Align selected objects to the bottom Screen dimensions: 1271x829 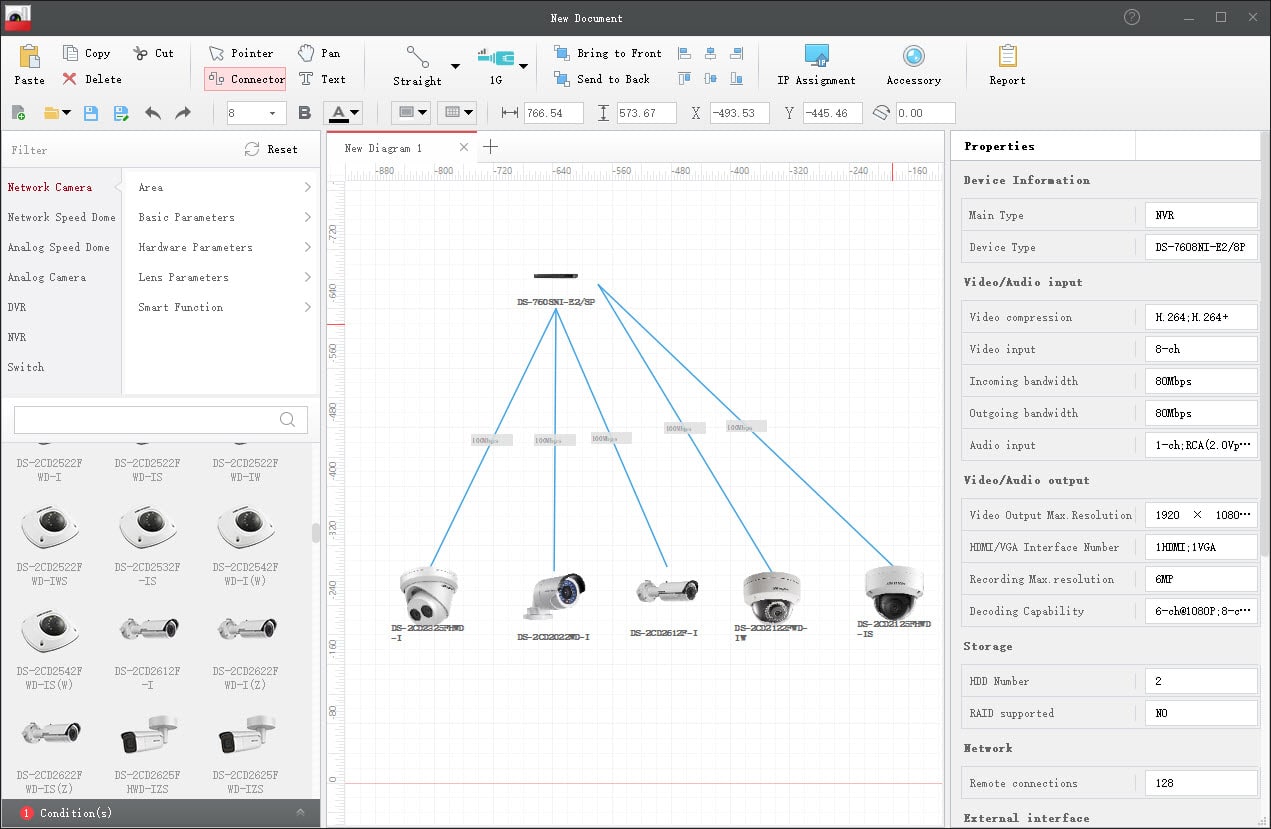[x=737, y=78]
